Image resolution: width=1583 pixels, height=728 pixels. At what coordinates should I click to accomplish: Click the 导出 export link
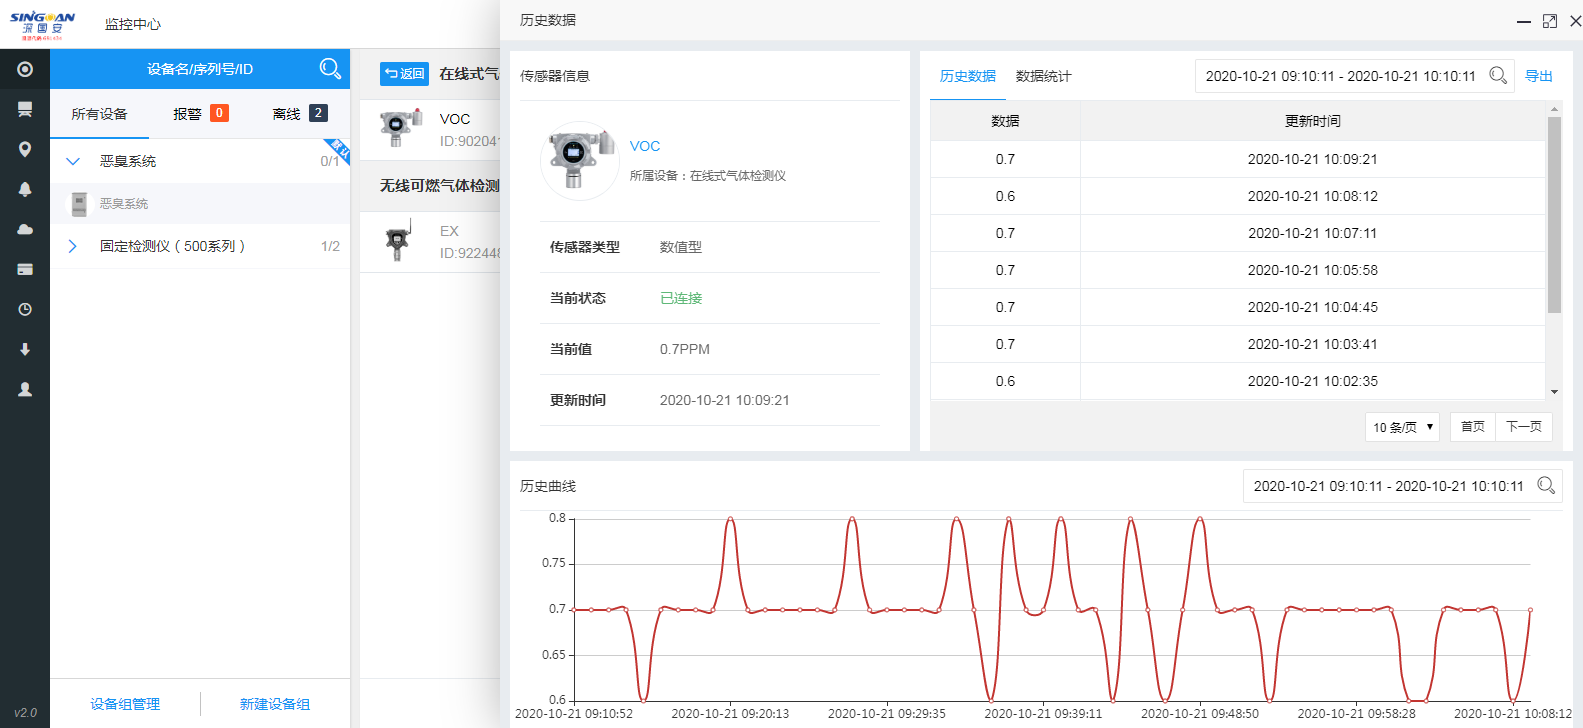pyautogui.click(x=1538, y=76)
